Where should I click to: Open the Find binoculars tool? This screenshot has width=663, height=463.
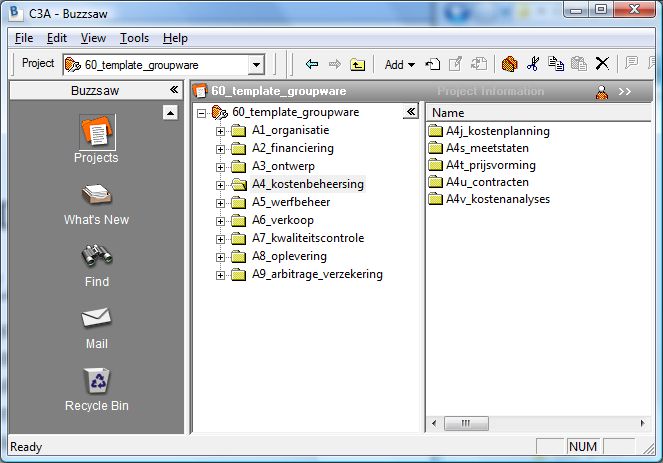pos(97,266)
